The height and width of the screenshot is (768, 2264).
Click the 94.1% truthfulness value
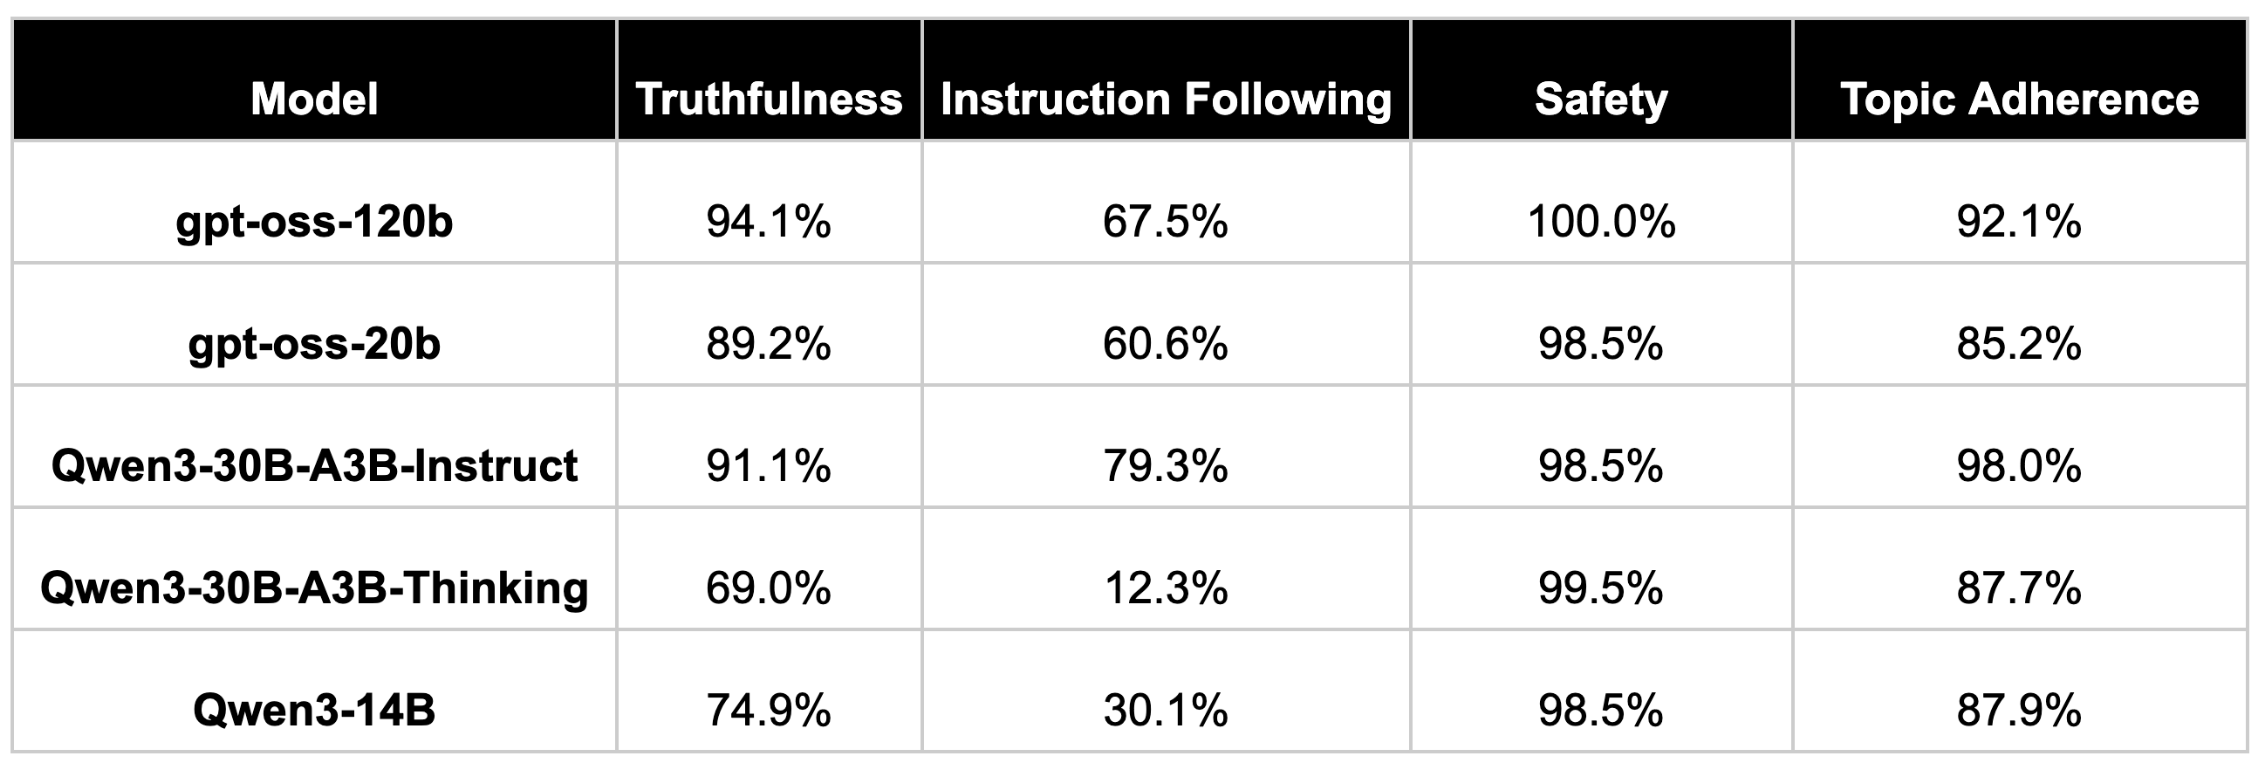tap(769, 221)
